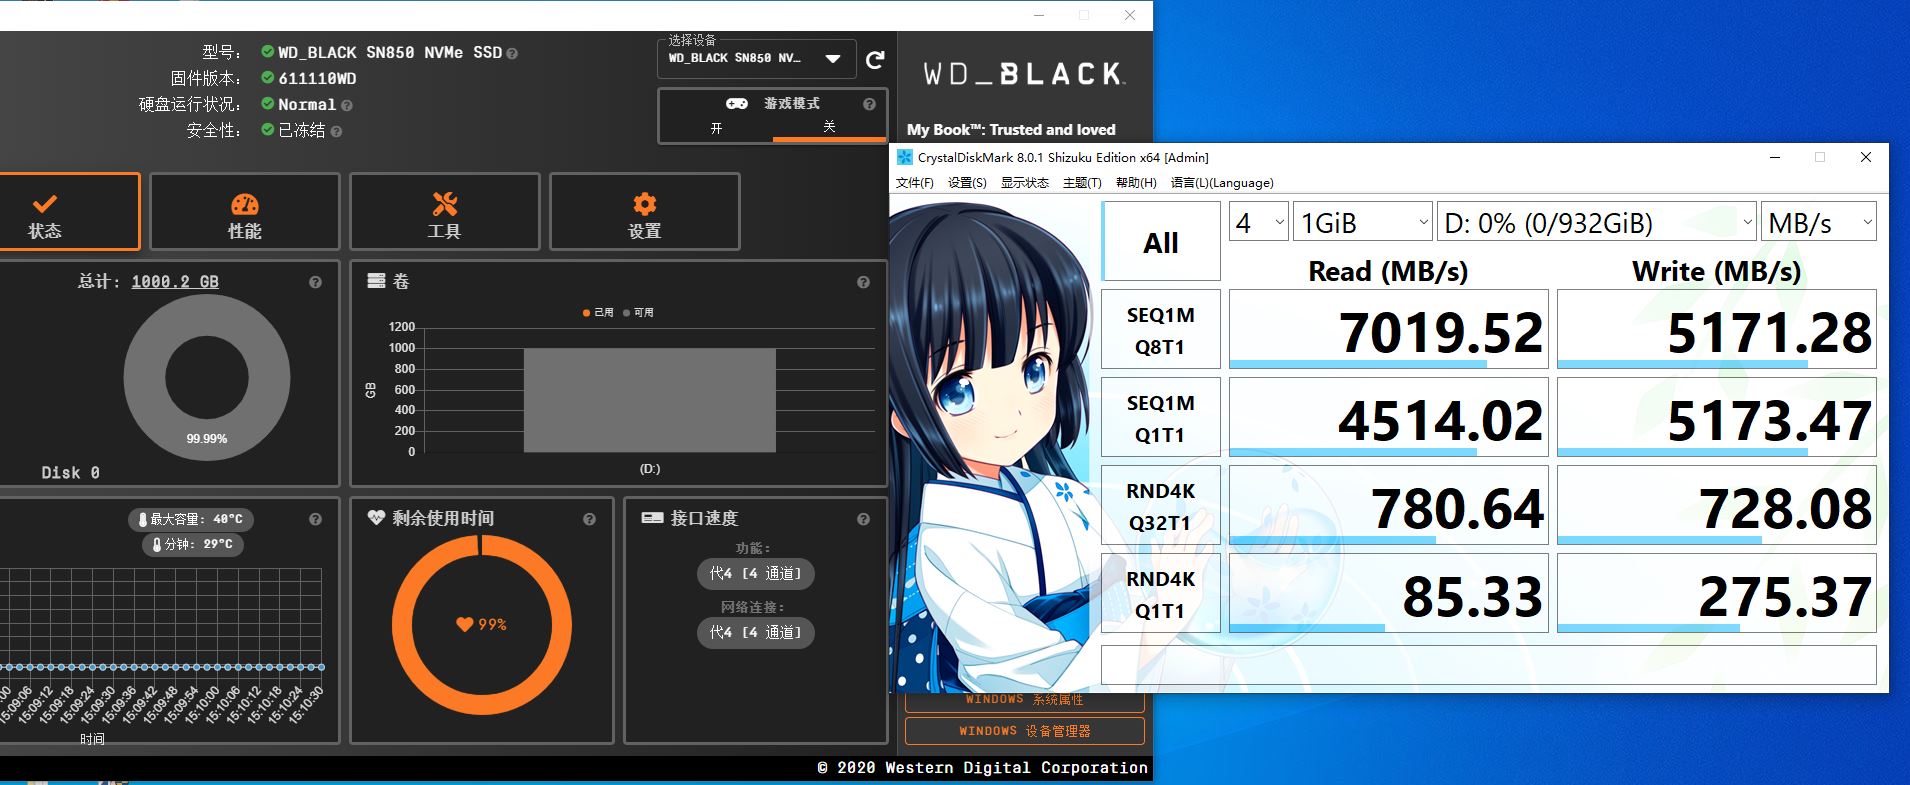Run the SEQ1M Q1T1 test
The width and height of the screenshot is (1910, 785).
tap(1161, 418)
